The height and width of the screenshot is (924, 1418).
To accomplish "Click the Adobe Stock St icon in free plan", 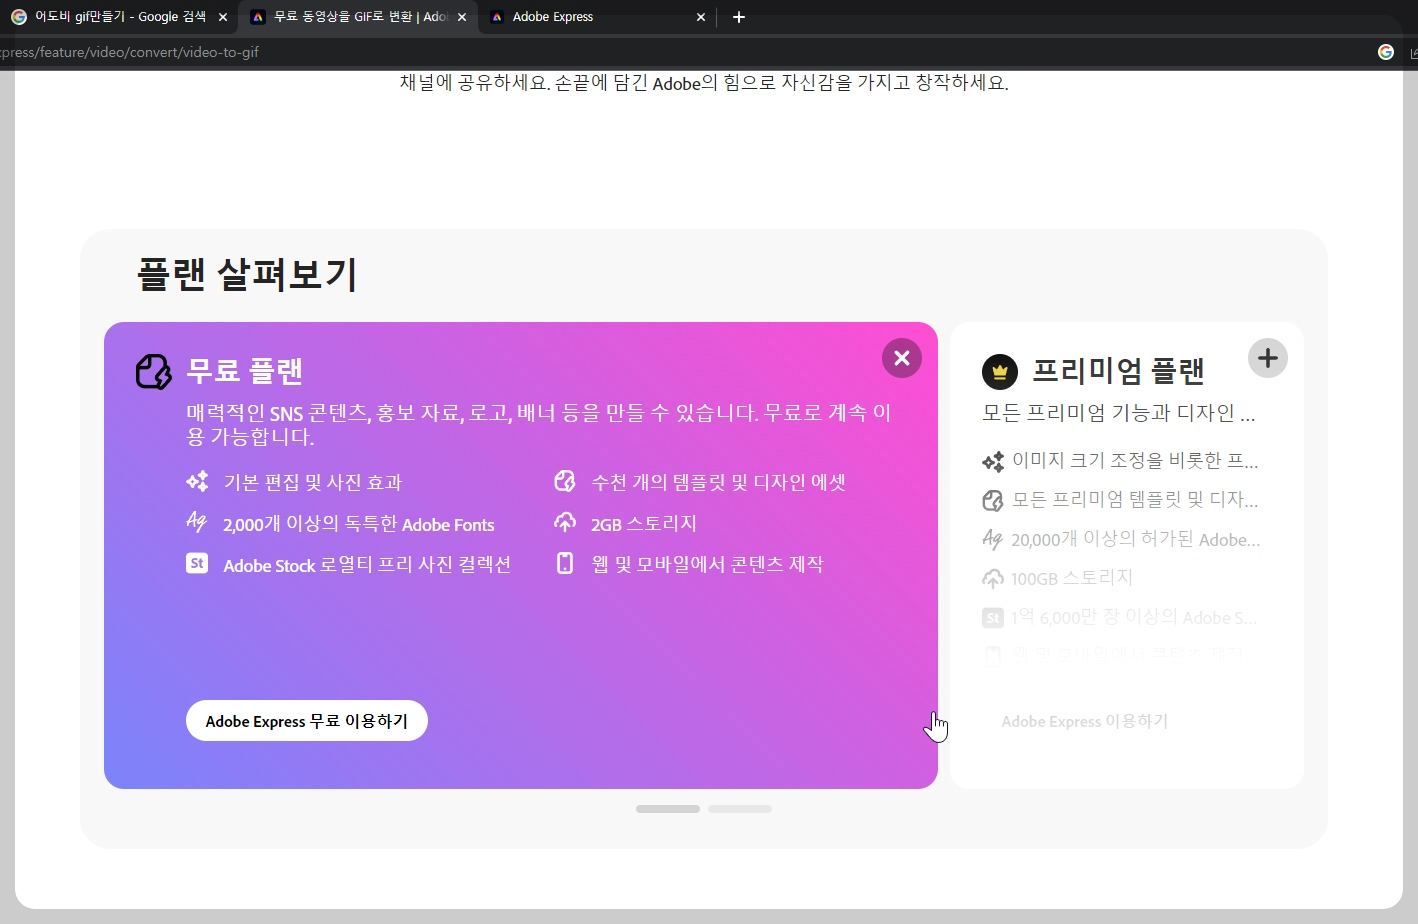I will tap(197, 563).
